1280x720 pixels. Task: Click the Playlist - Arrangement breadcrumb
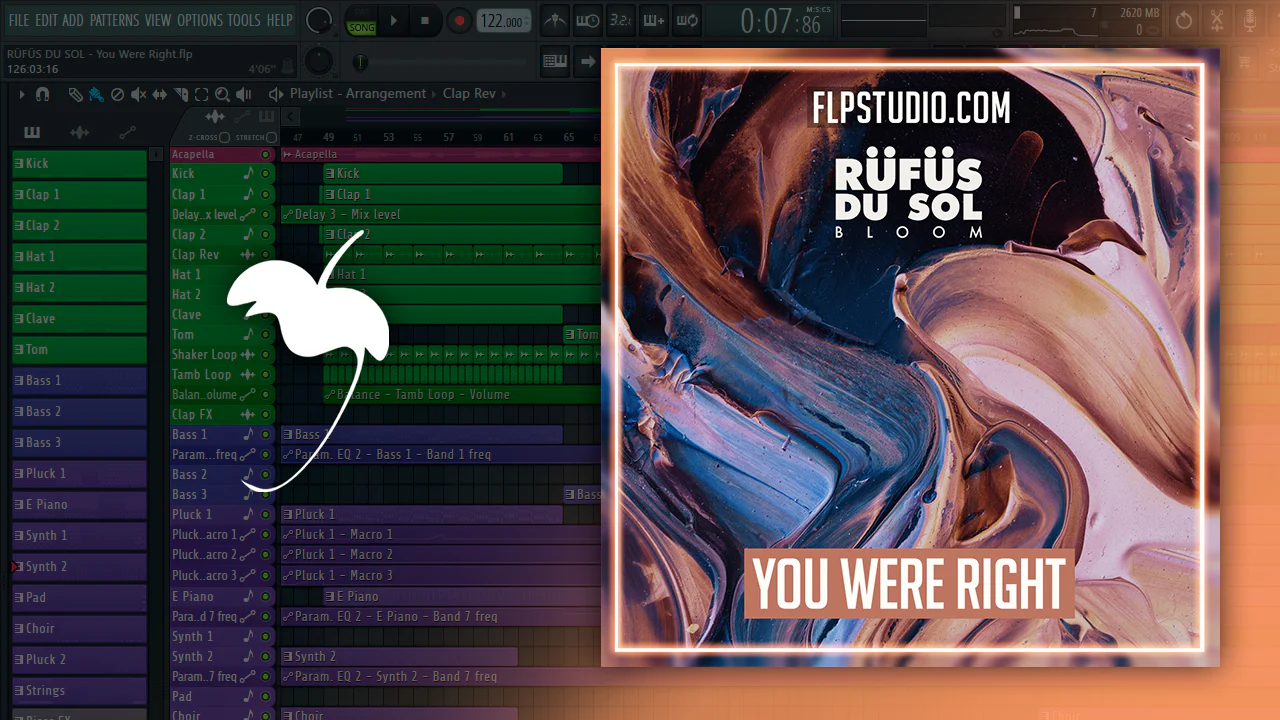point(358,94)
